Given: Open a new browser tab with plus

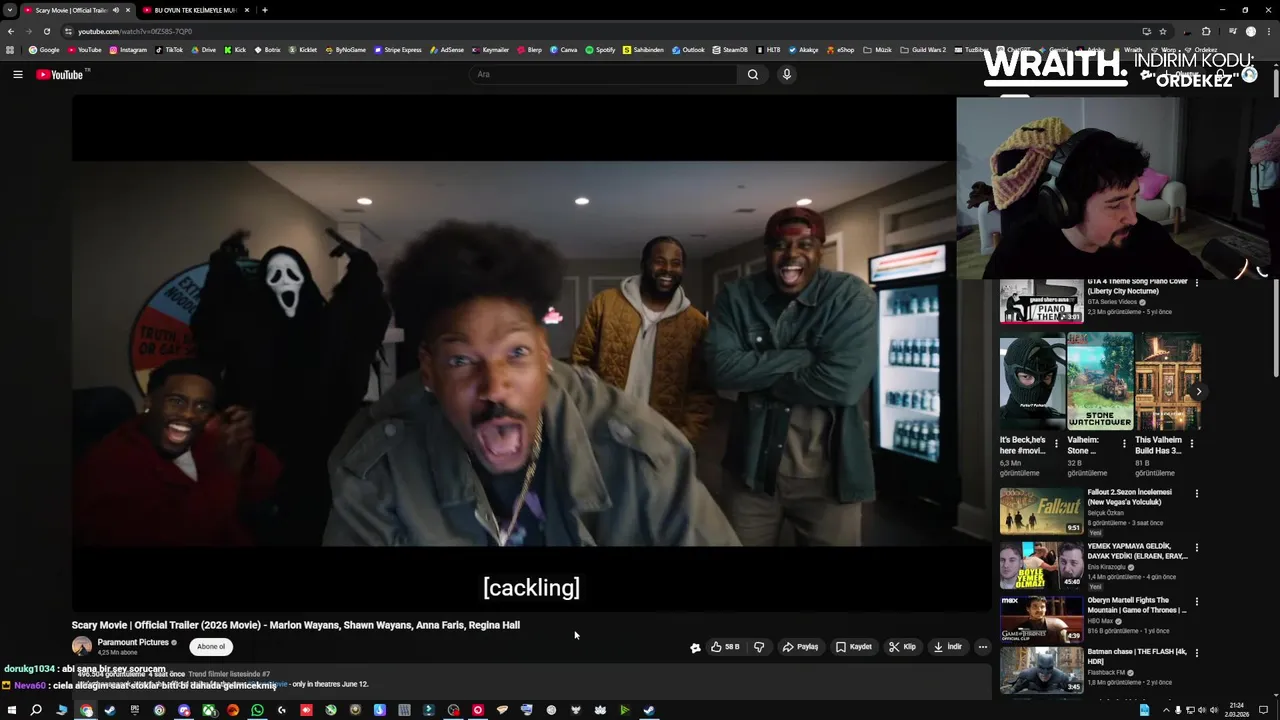Looking at the screenshot, I should (264, 10).
